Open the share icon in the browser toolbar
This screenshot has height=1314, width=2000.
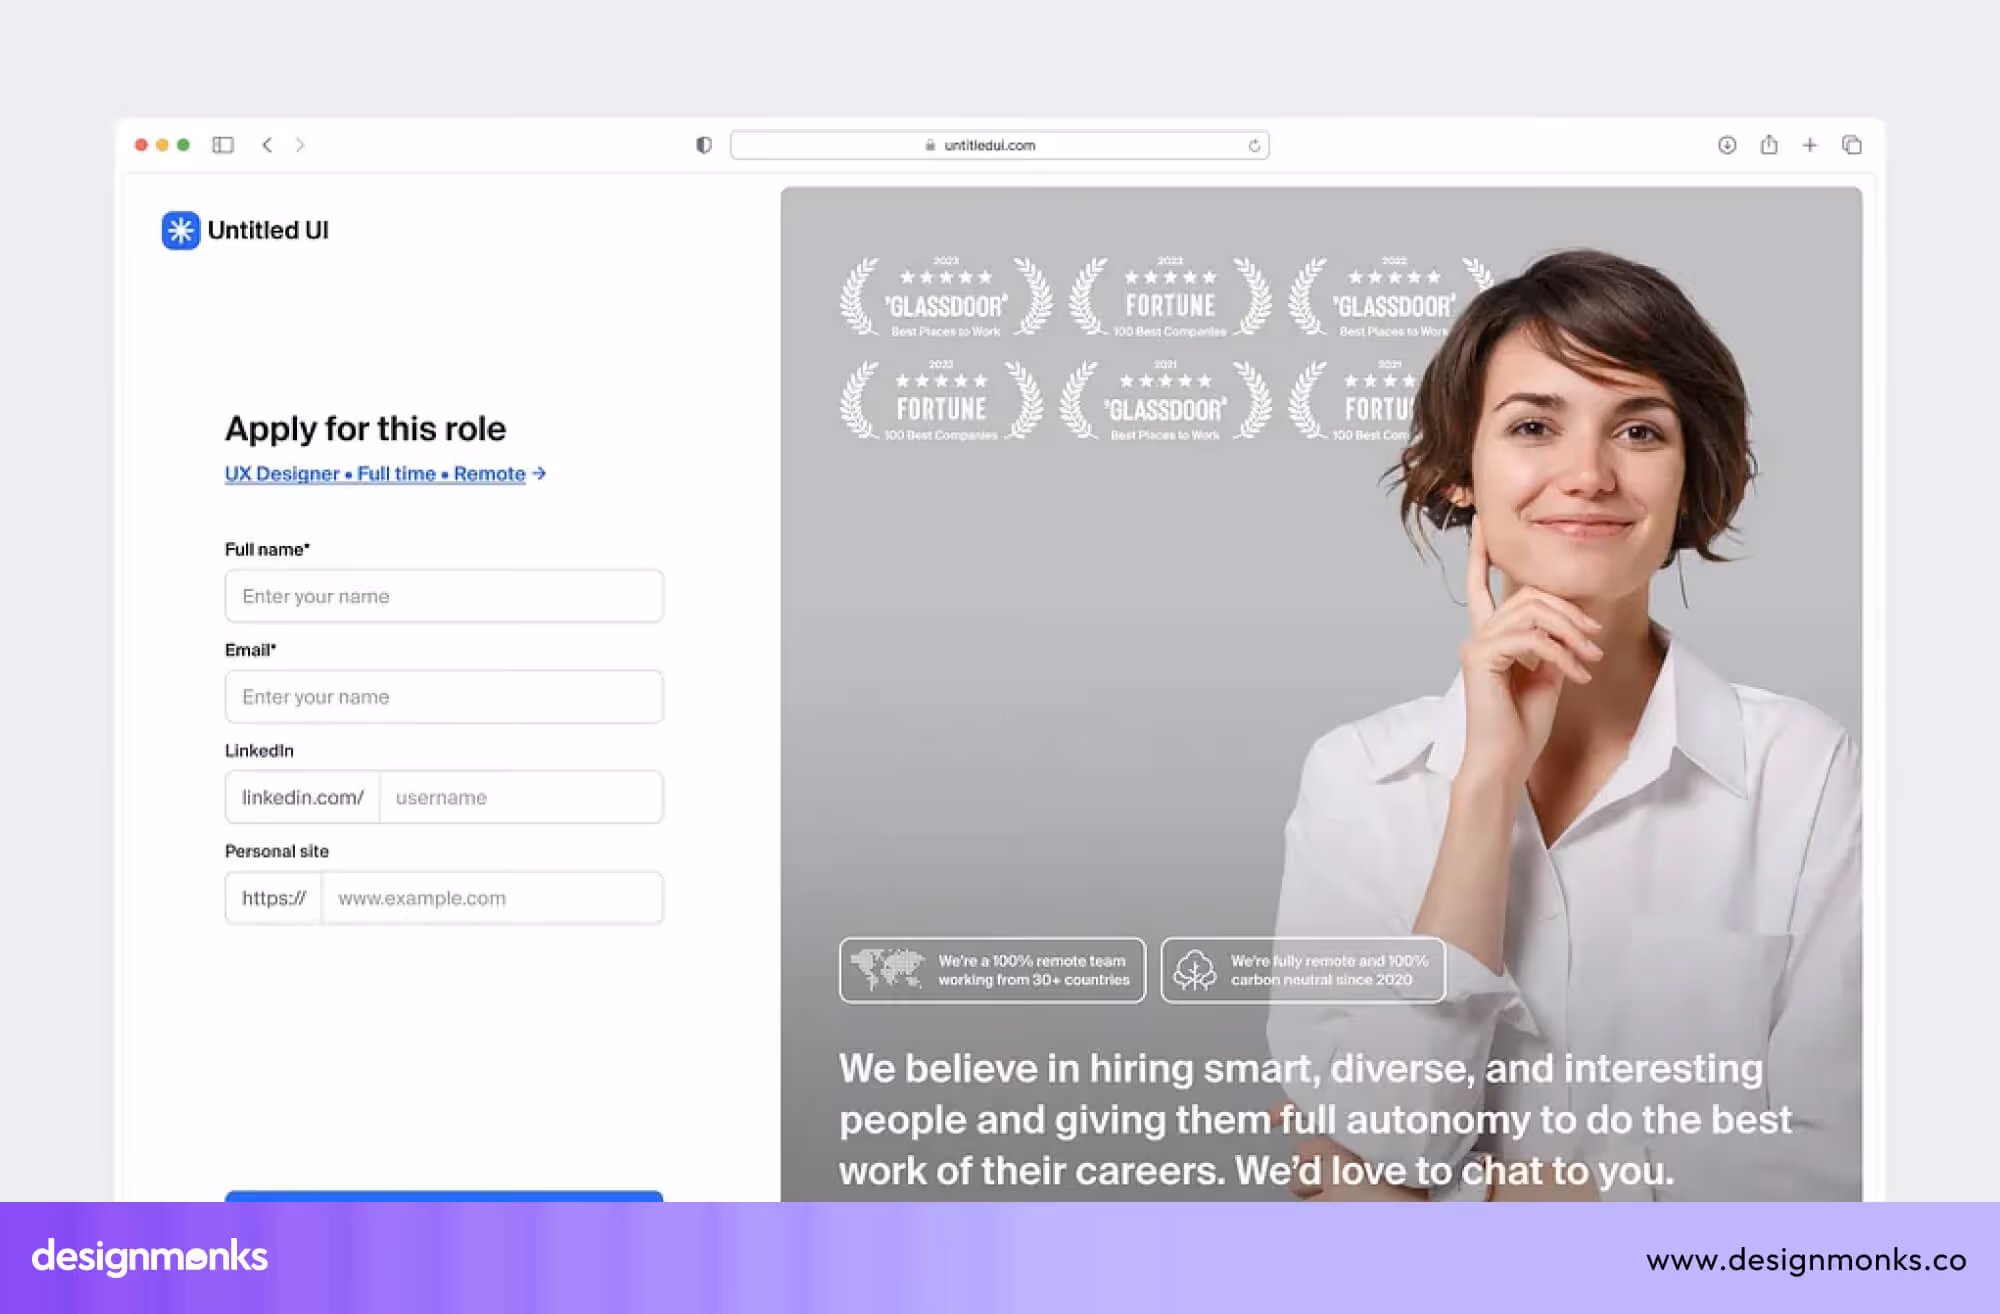[x=1769, y=145]
